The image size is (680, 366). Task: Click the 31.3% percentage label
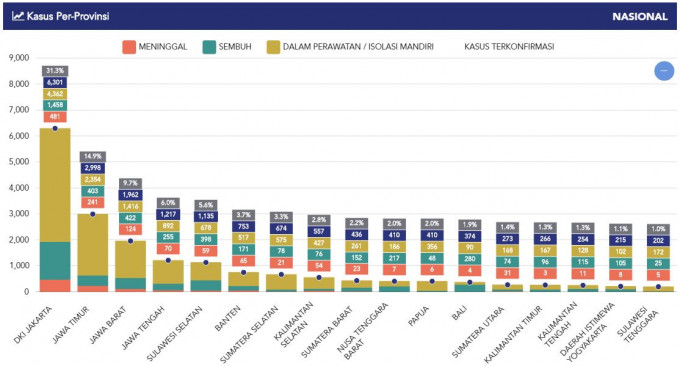[x=55, y=71]
